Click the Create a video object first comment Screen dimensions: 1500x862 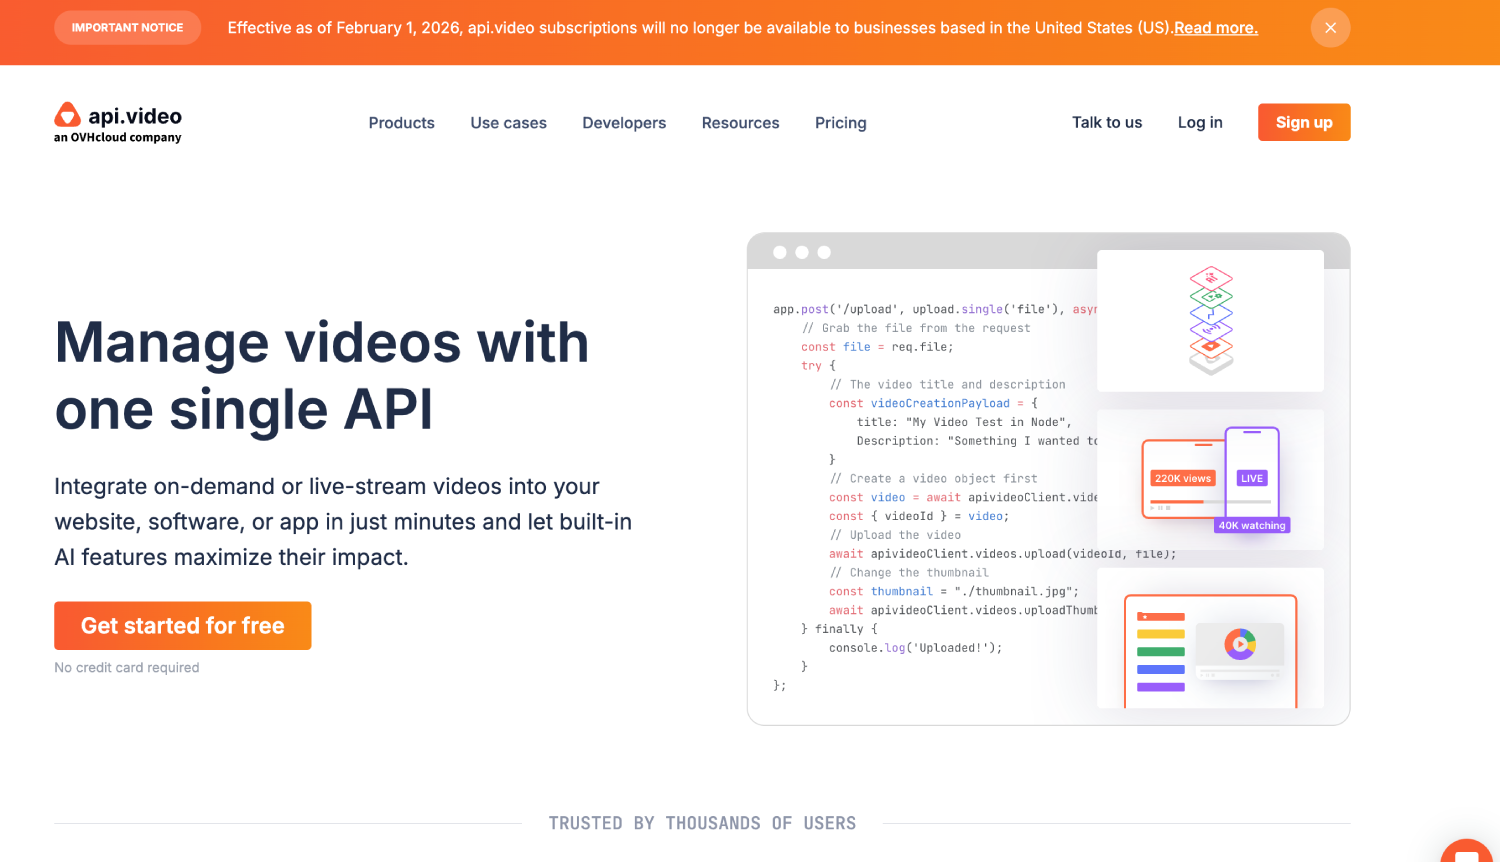(x=933, y=478)
